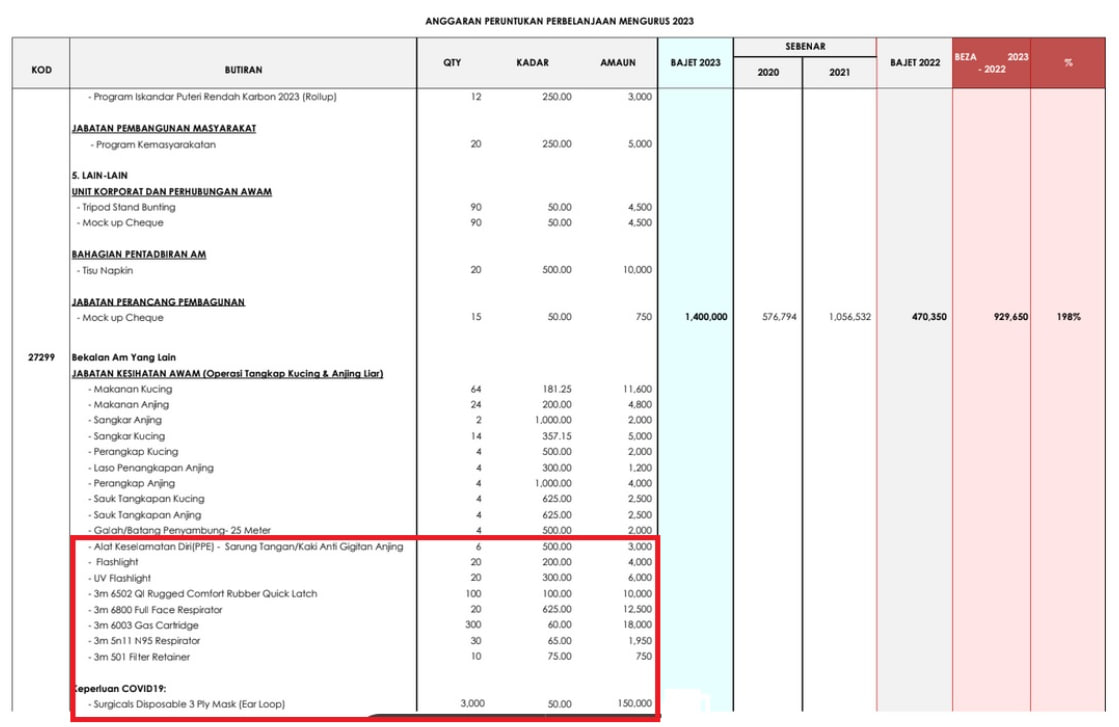
Task: Select the Makanan Kucing amount 11,600
Action: 637,390
